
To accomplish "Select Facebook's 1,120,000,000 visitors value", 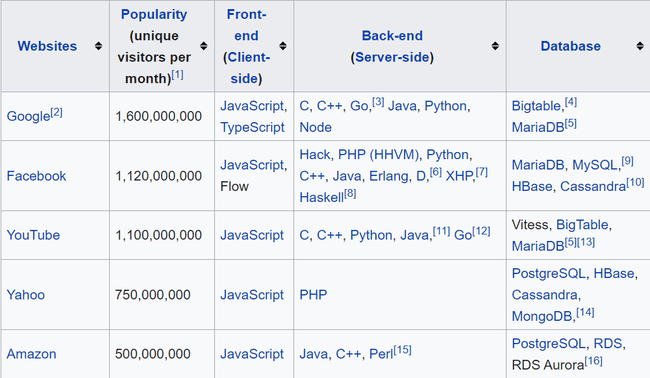I will tap(159, 176).
